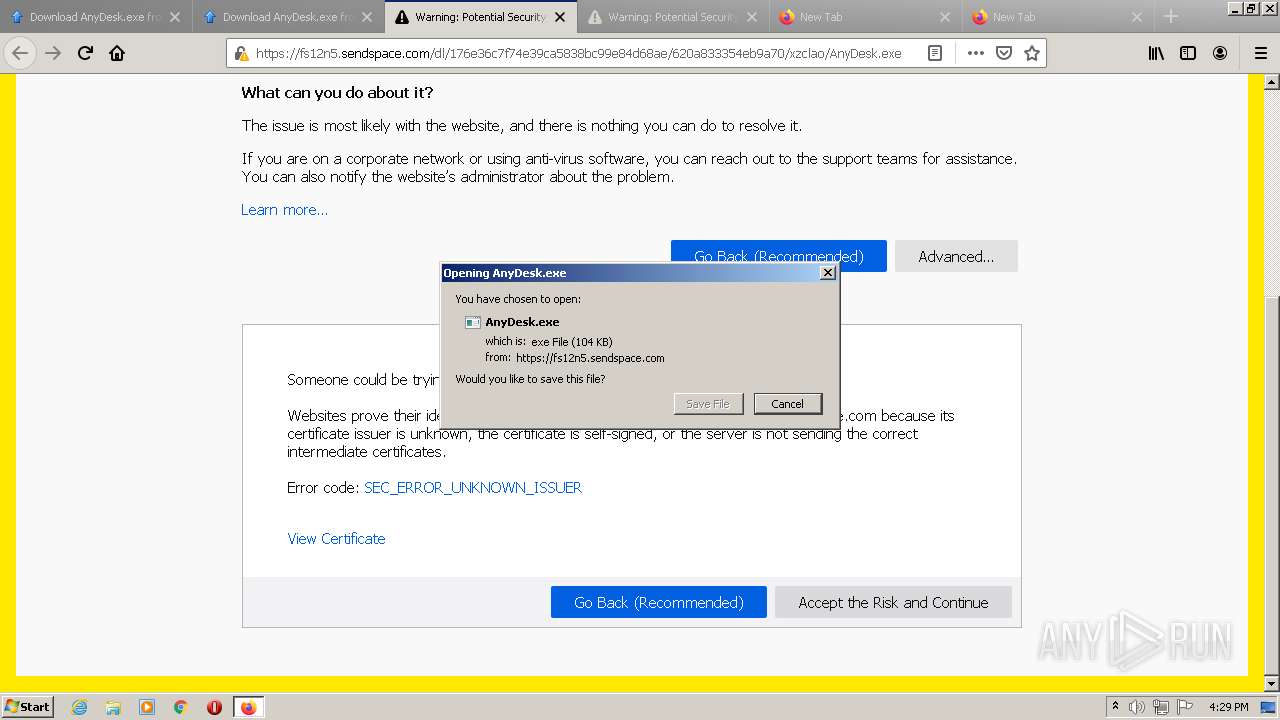Click Accept the Risk and Continue
The width and height of the screenshot is (1280, 720).
pyautogui.click(x=893, y=602)
